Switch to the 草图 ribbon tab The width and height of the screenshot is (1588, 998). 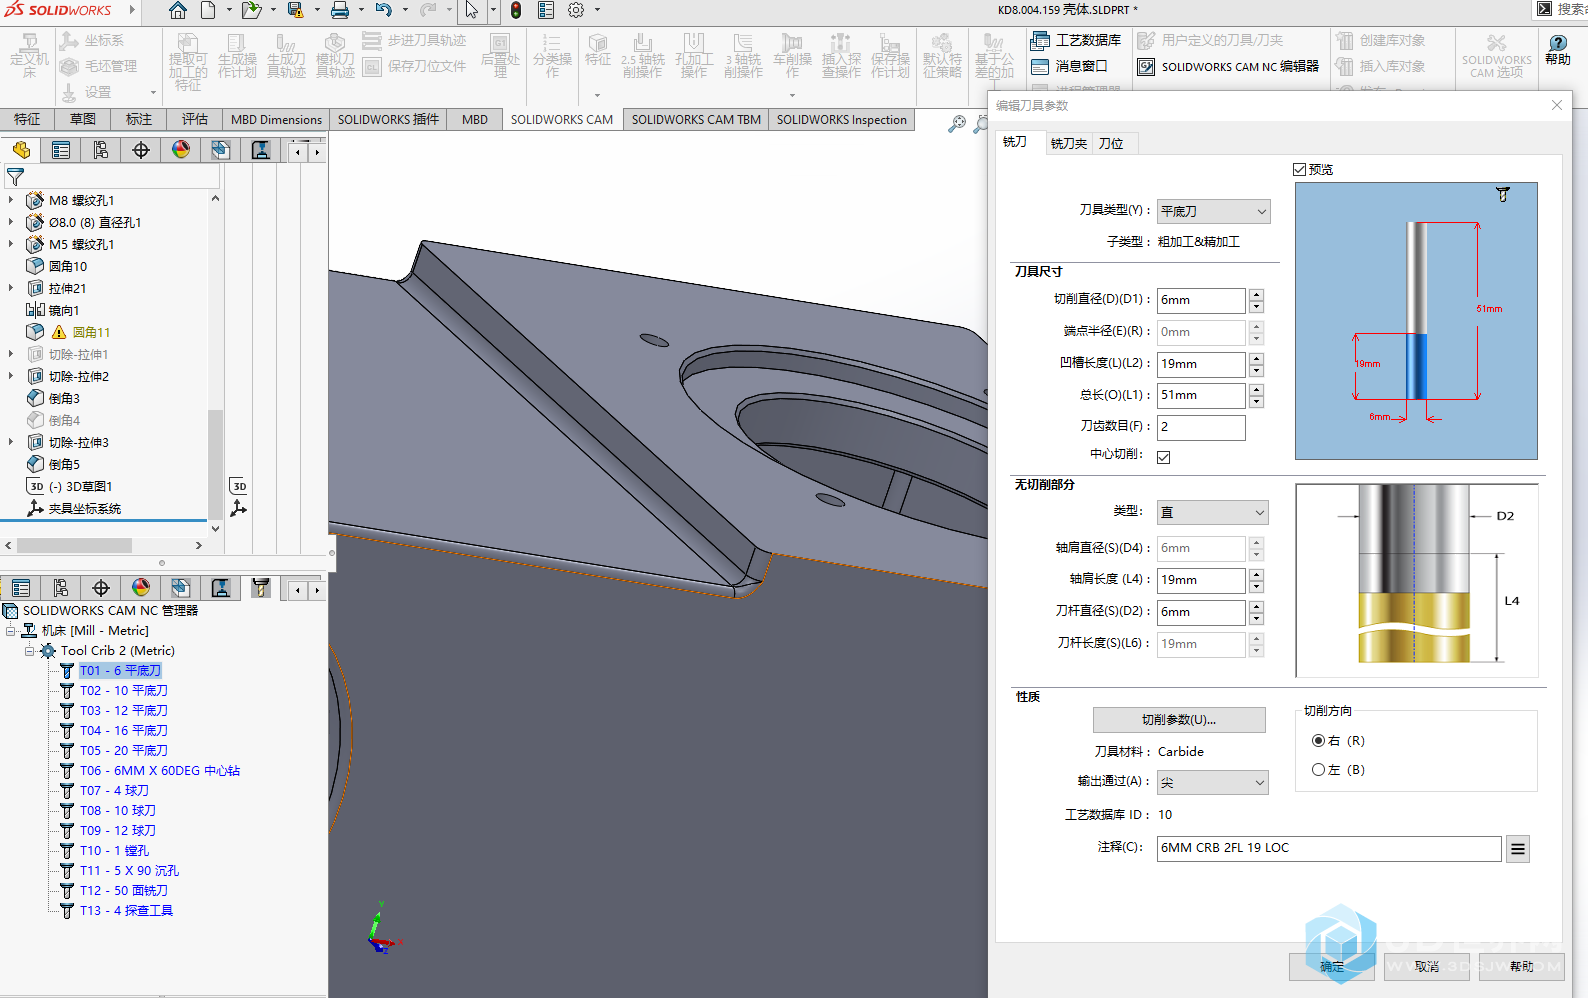coord(83,119)
